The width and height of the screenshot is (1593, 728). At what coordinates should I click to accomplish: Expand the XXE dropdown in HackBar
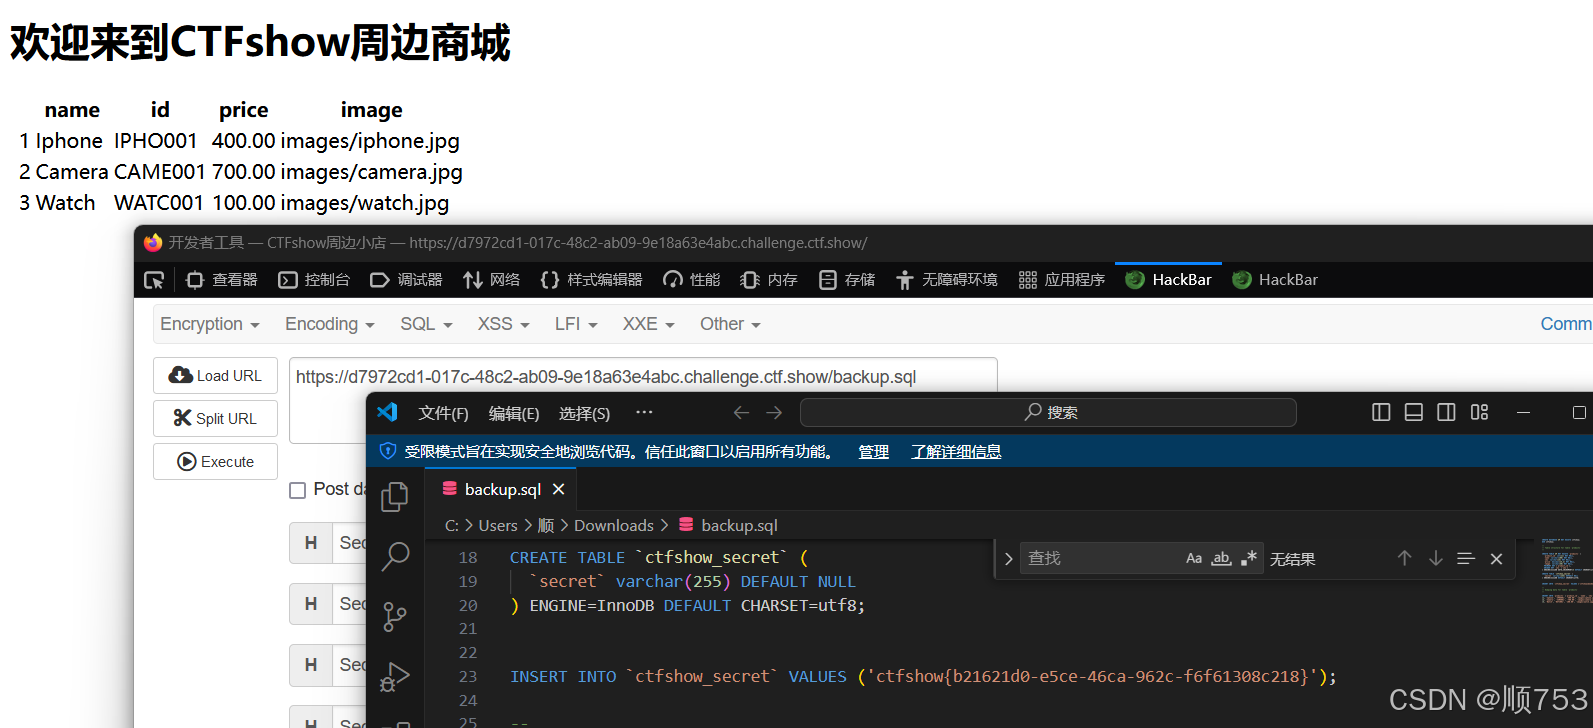coord(648,324)
